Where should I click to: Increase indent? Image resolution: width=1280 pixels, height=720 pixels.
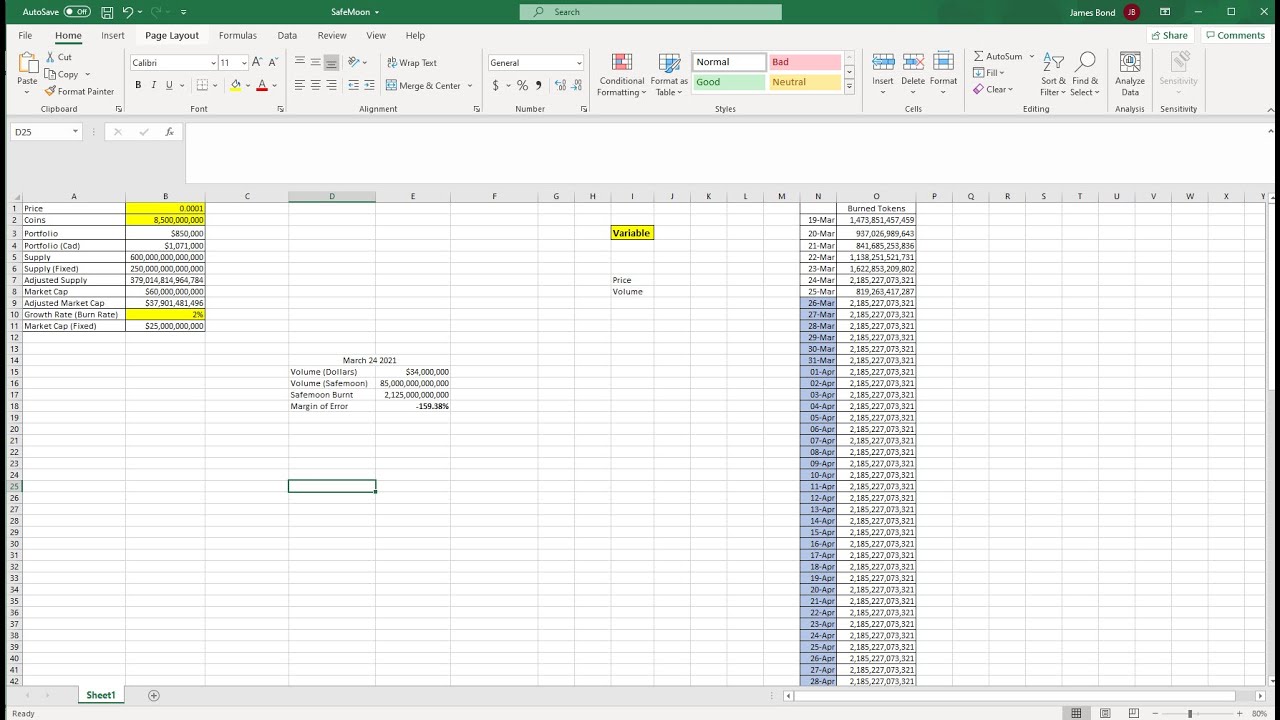[x=370, y=85]
